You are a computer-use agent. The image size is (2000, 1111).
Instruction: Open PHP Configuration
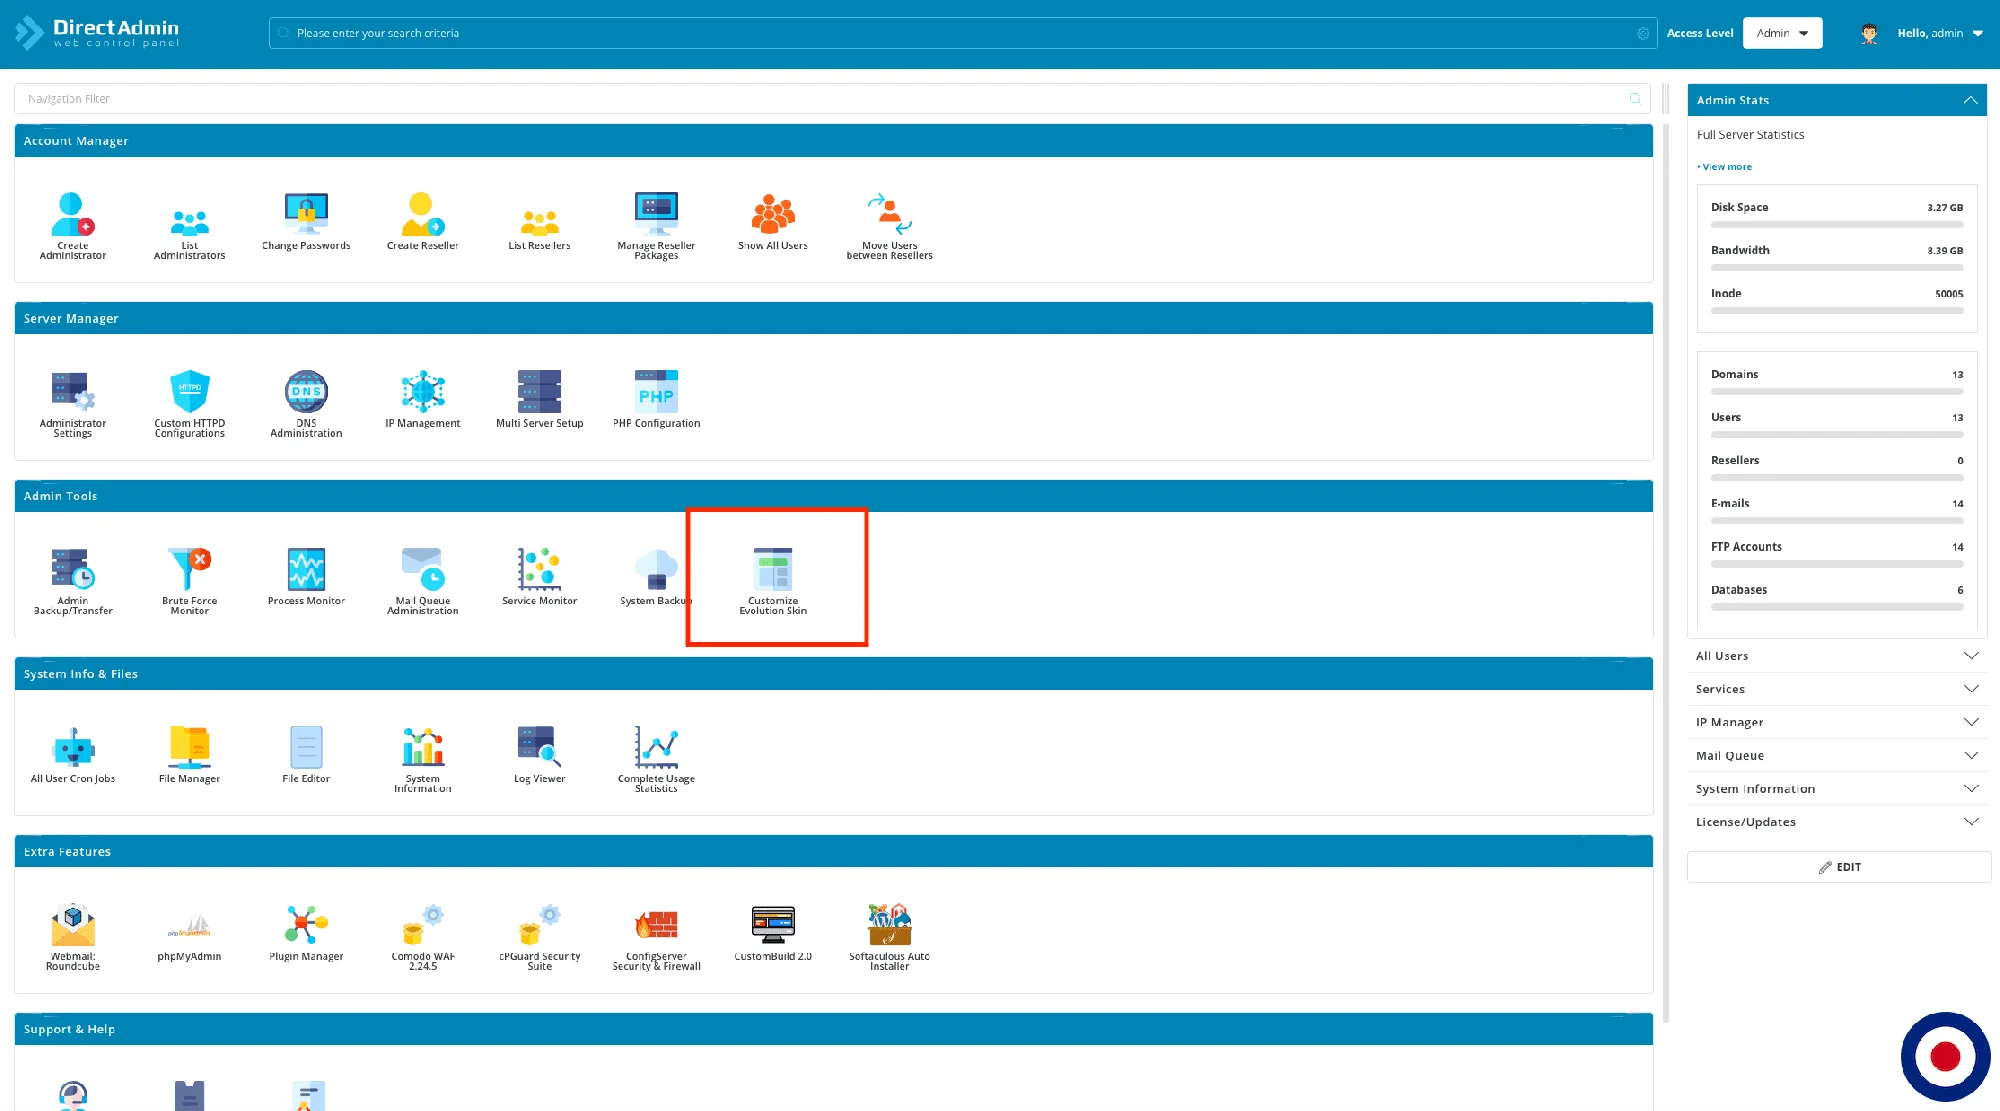click(x=656, y=399)
